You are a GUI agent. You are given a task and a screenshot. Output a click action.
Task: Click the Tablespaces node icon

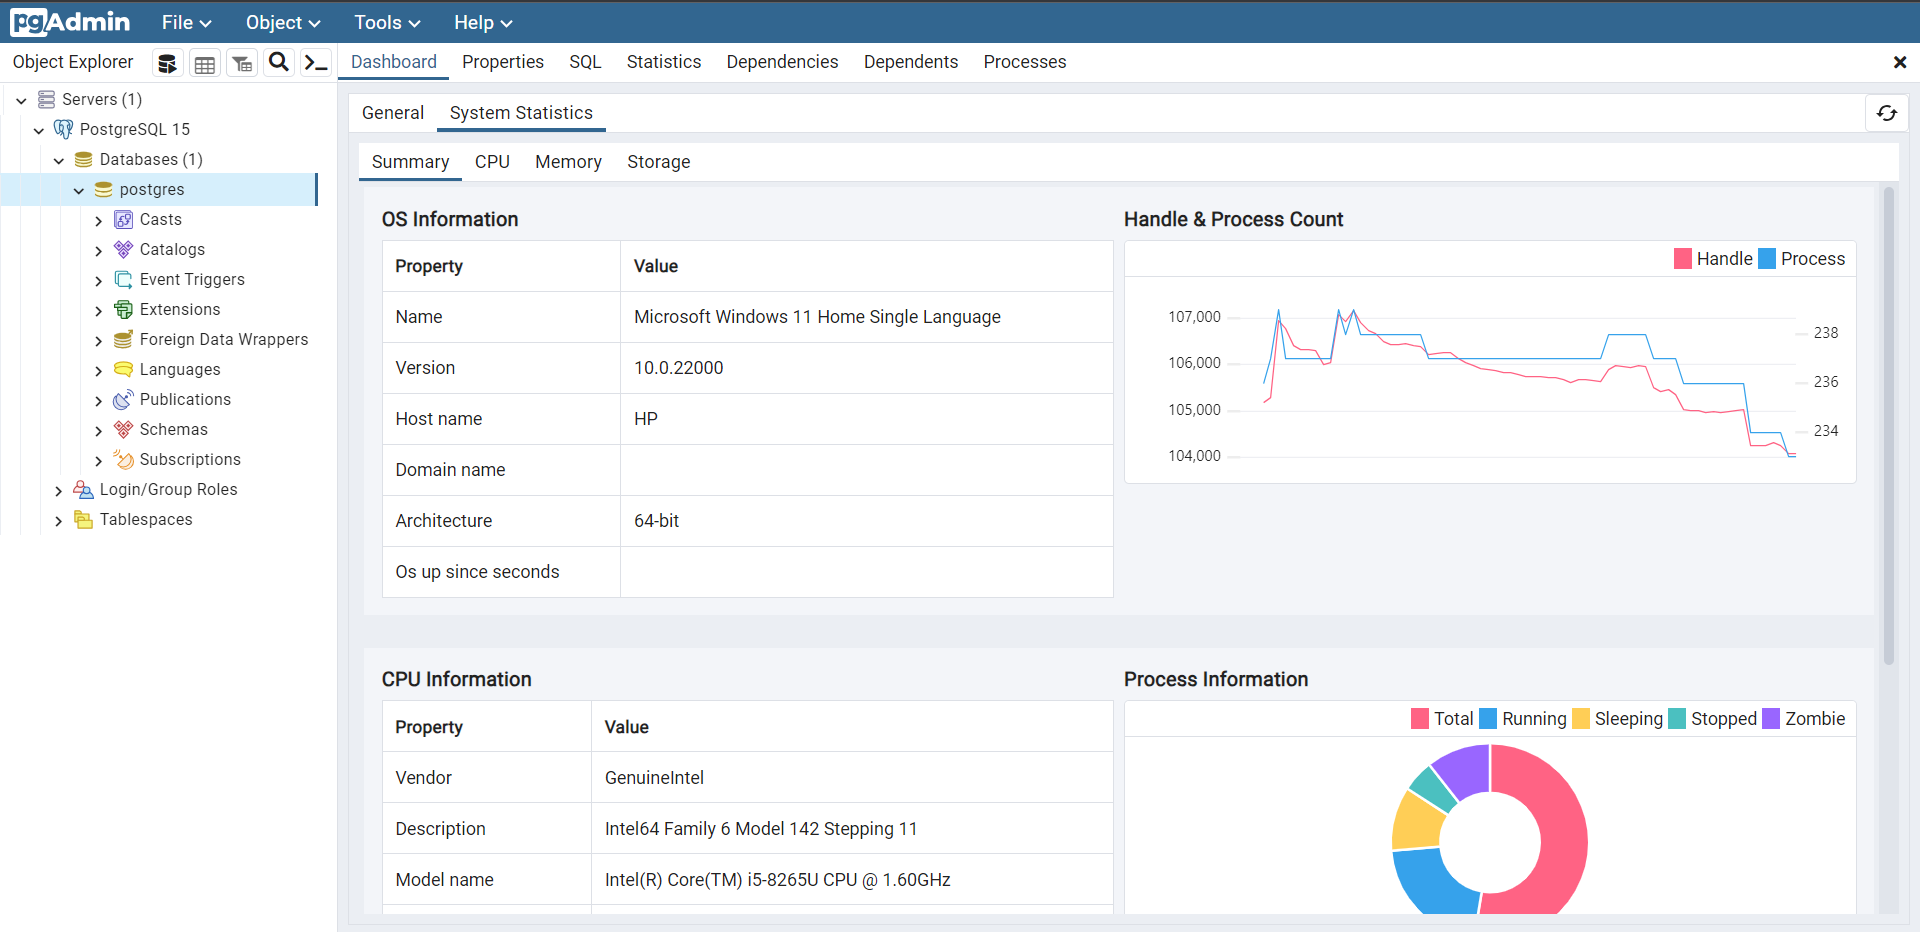[x=84, y=519]
